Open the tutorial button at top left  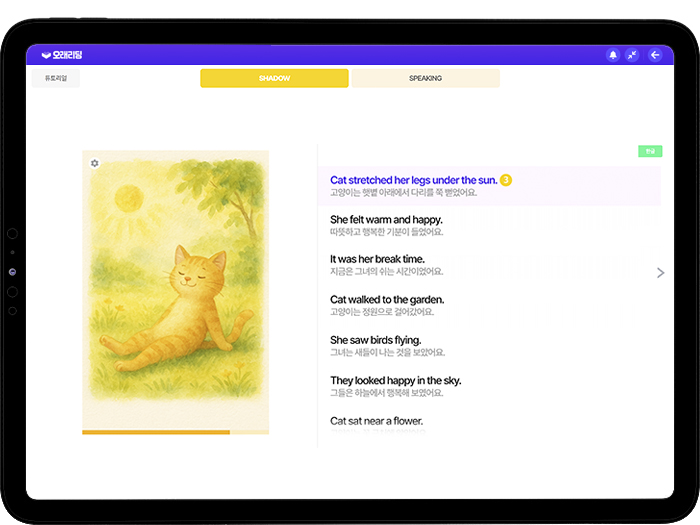point(55,78)
